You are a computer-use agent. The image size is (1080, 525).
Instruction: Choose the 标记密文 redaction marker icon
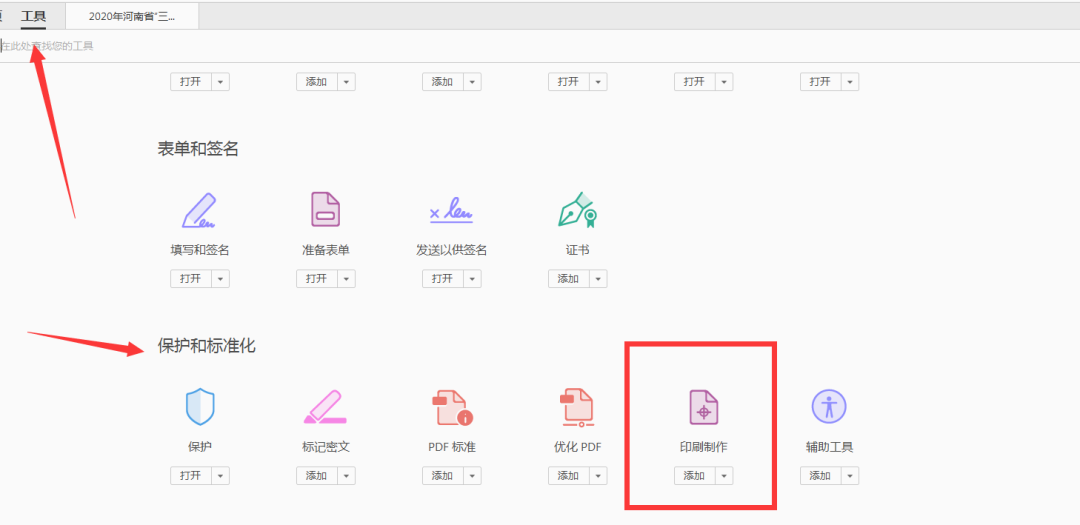click(325, 407)
